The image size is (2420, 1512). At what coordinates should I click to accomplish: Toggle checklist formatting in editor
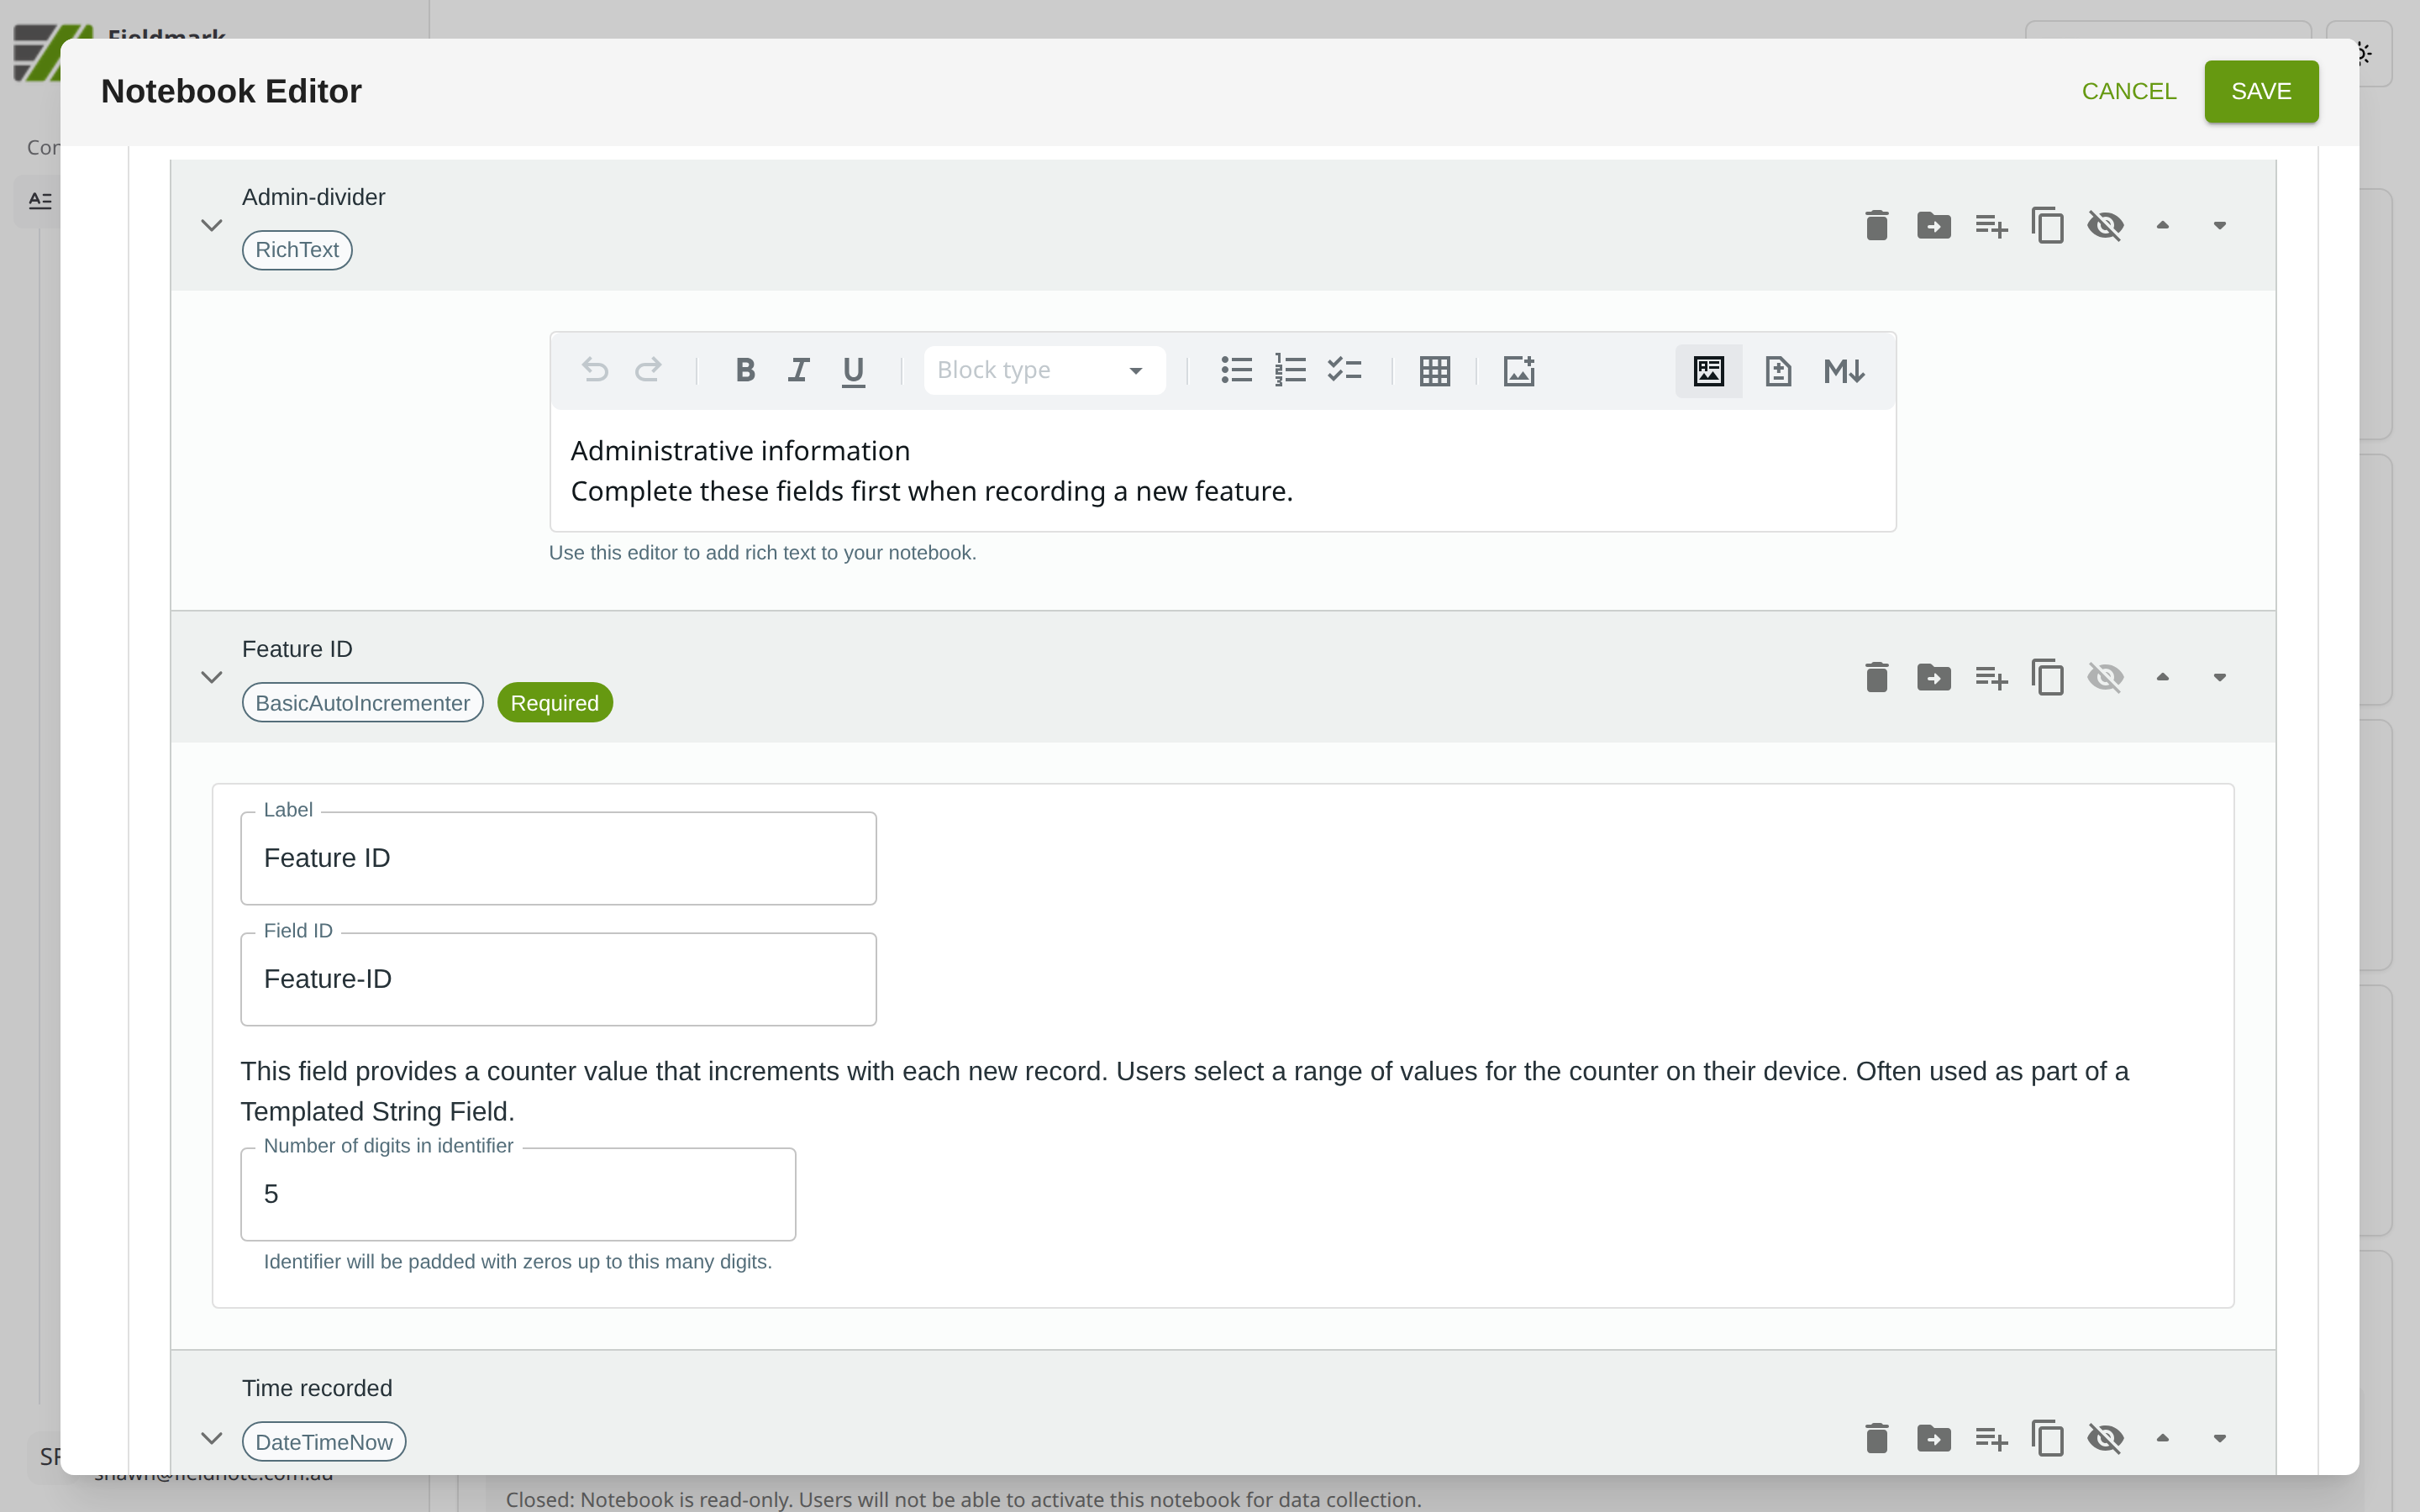(x=1344, y=371)
